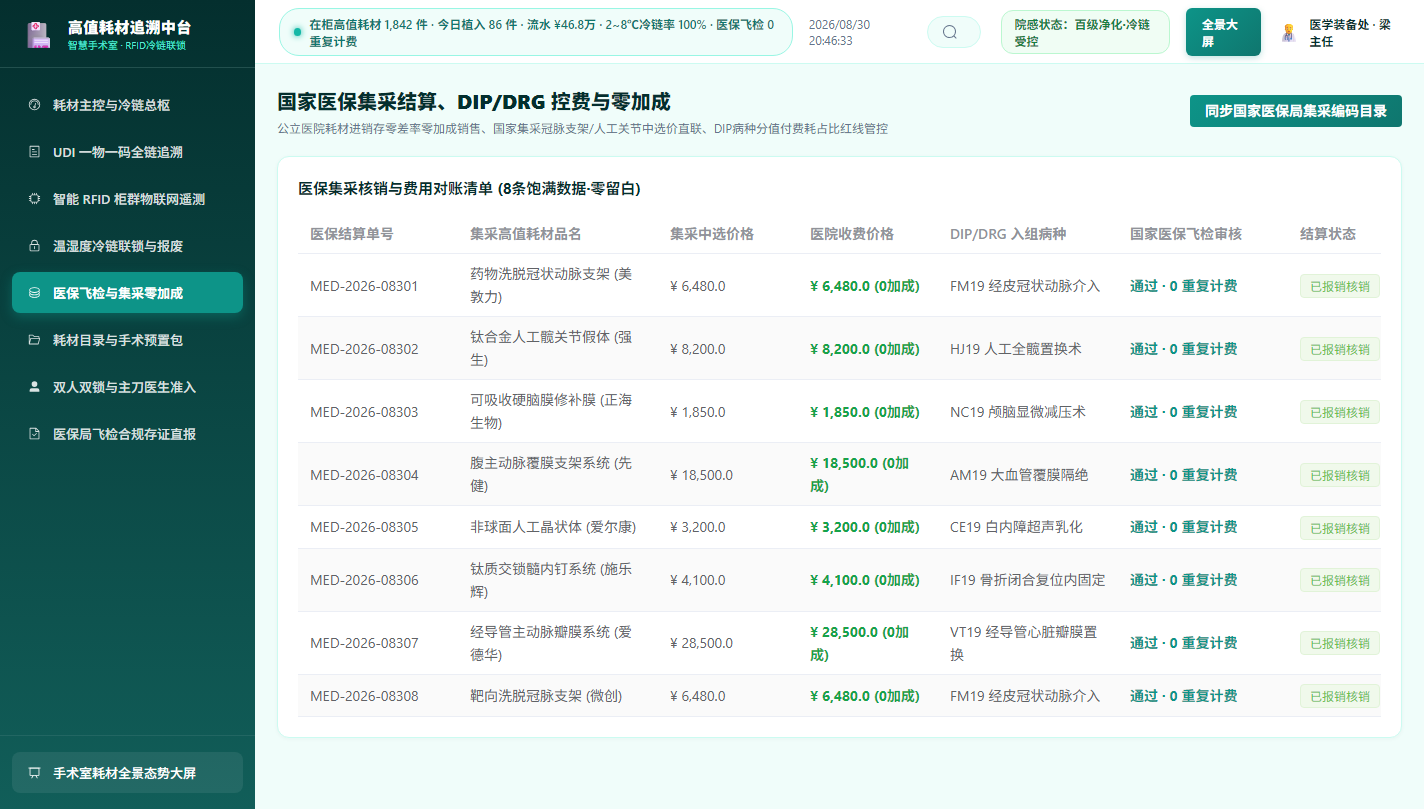Click selected price ¥ 4,100.0 in MED-2026-08306 row
The height and width of the screenshot is (809, 1424).
click(x=698, y=580)
